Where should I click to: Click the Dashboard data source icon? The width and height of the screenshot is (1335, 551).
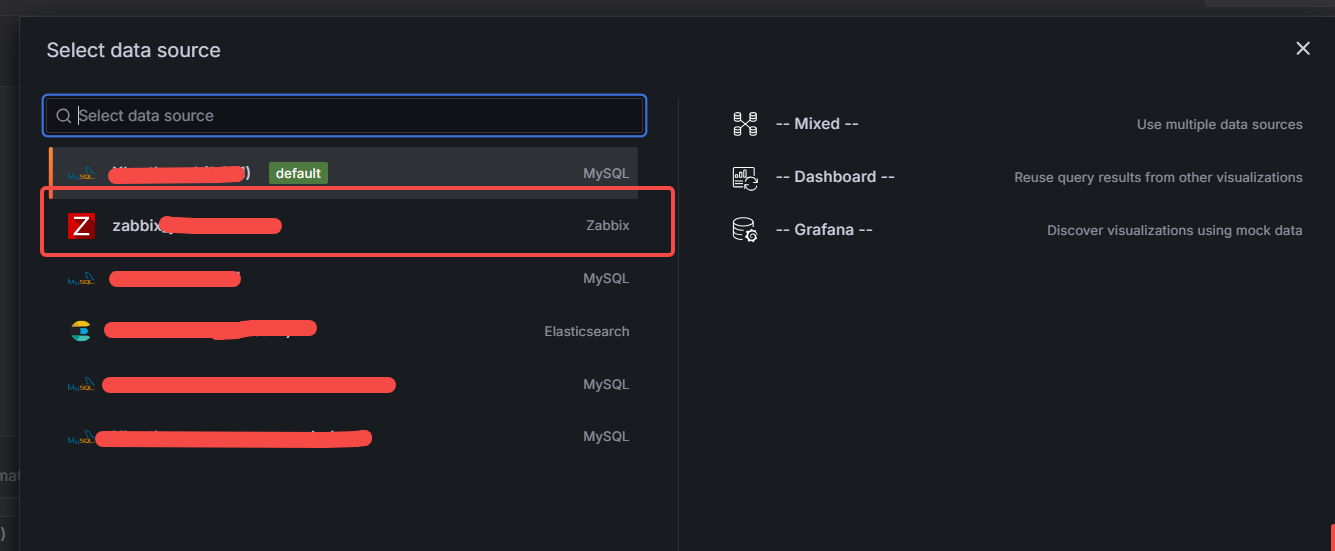point(745,178)
